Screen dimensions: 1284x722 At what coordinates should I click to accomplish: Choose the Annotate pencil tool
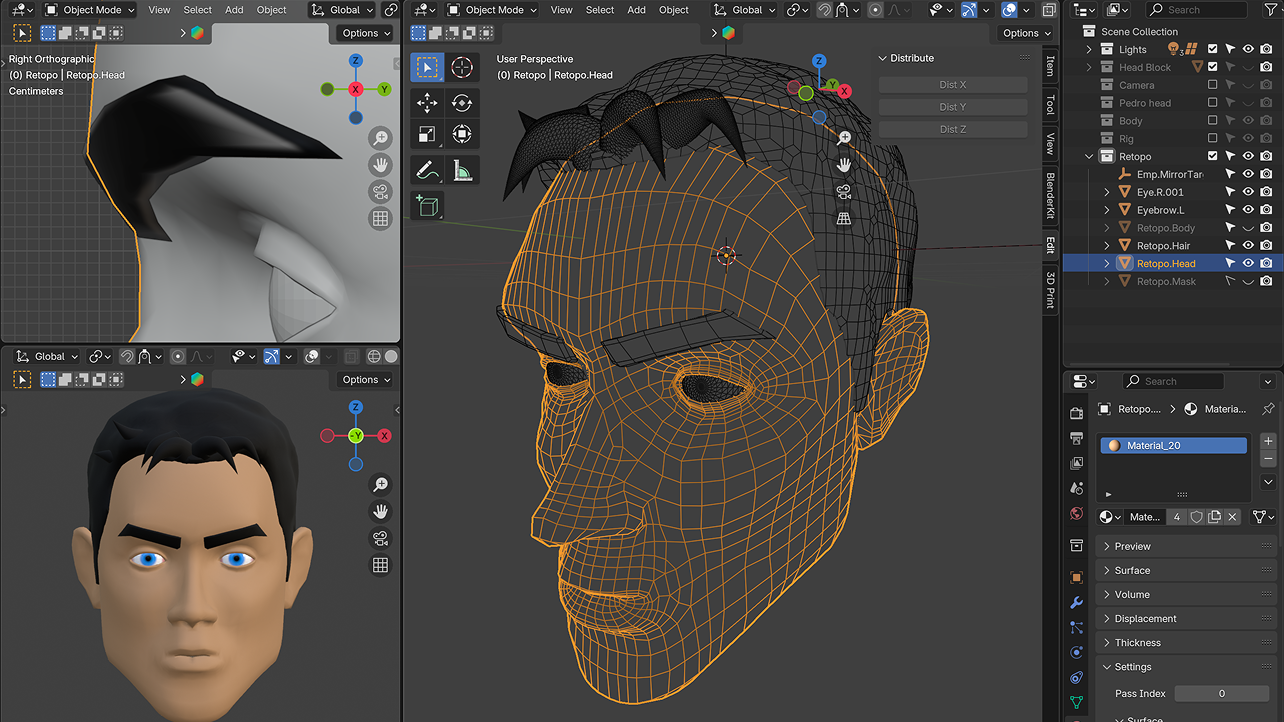tap(427, 170)
